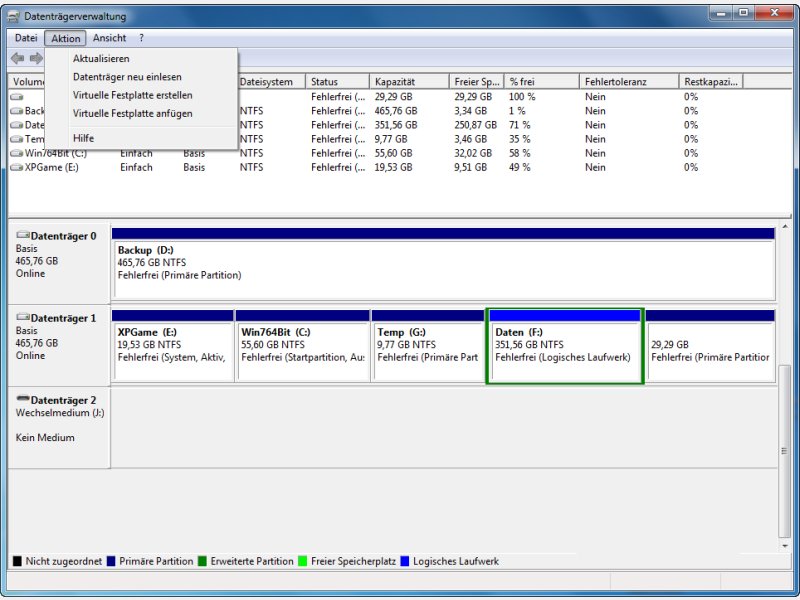Click the Datenträger 1 disk label panel

59,345
